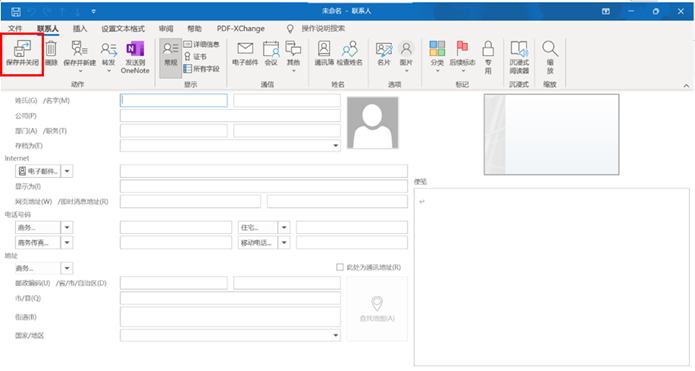Image resolution: width=695 pixels, height=371 pixels.
Task: Click the 电子邮件... button in Internet section
Action: tap(38, 171)
